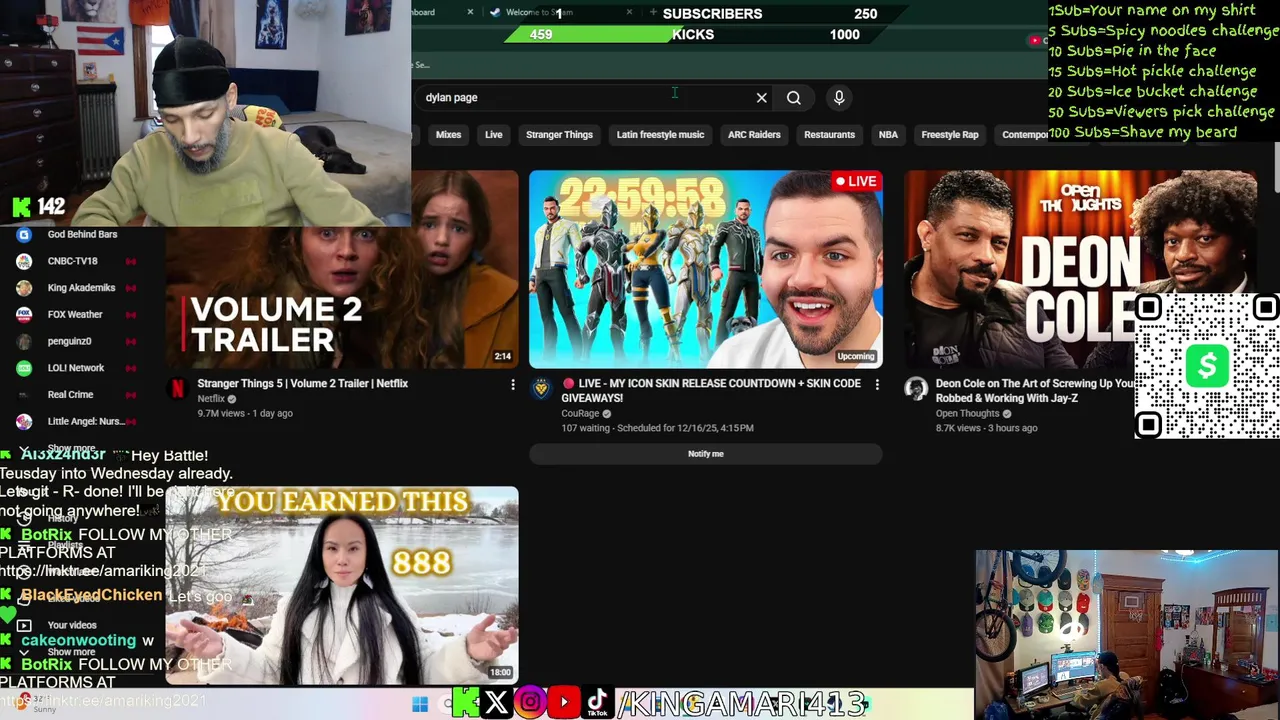Close the Welcome to Steam browser tab

tap(629, 12)
